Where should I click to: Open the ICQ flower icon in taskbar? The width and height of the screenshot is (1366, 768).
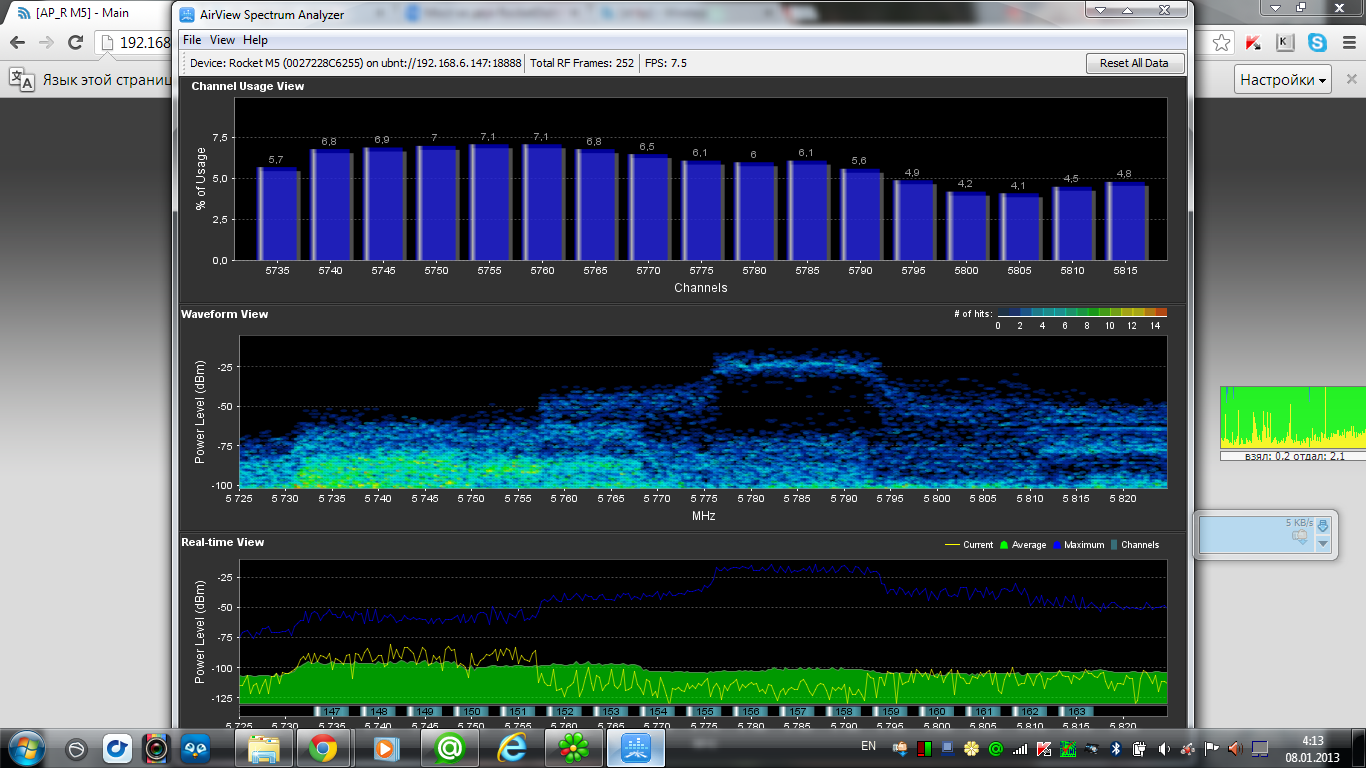(x=574, y=747)
